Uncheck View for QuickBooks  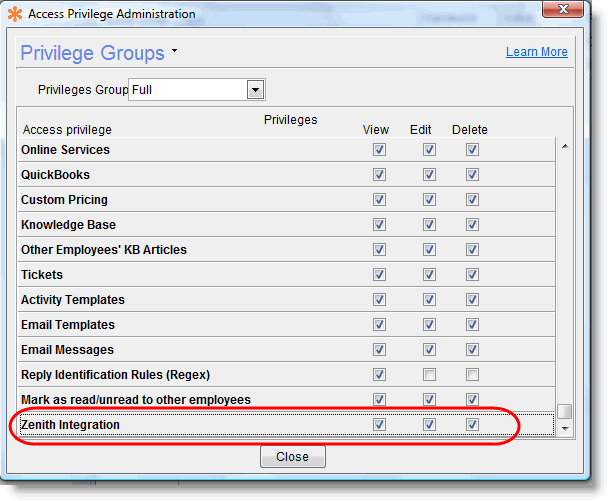coord(379,175)
